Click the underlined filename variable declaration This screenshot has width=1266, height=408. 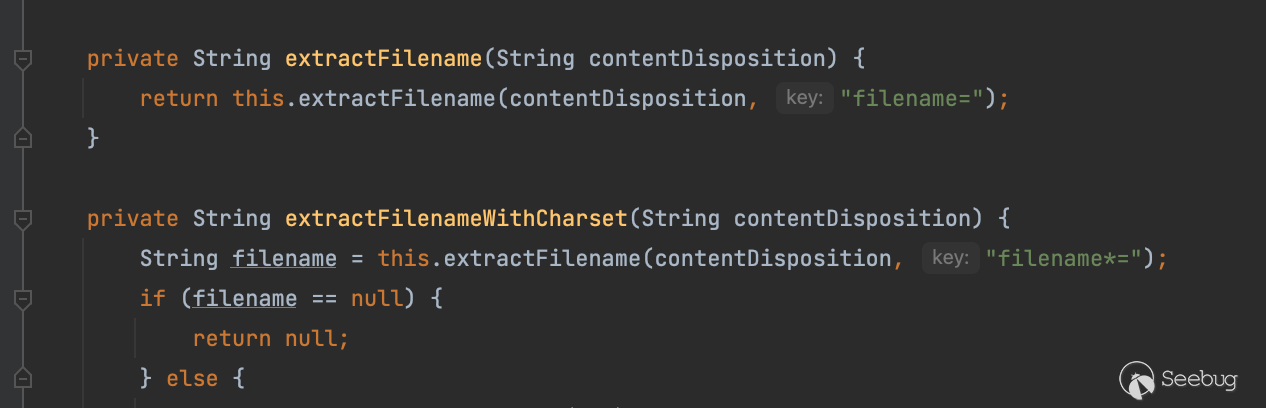(x=284, y=259)
